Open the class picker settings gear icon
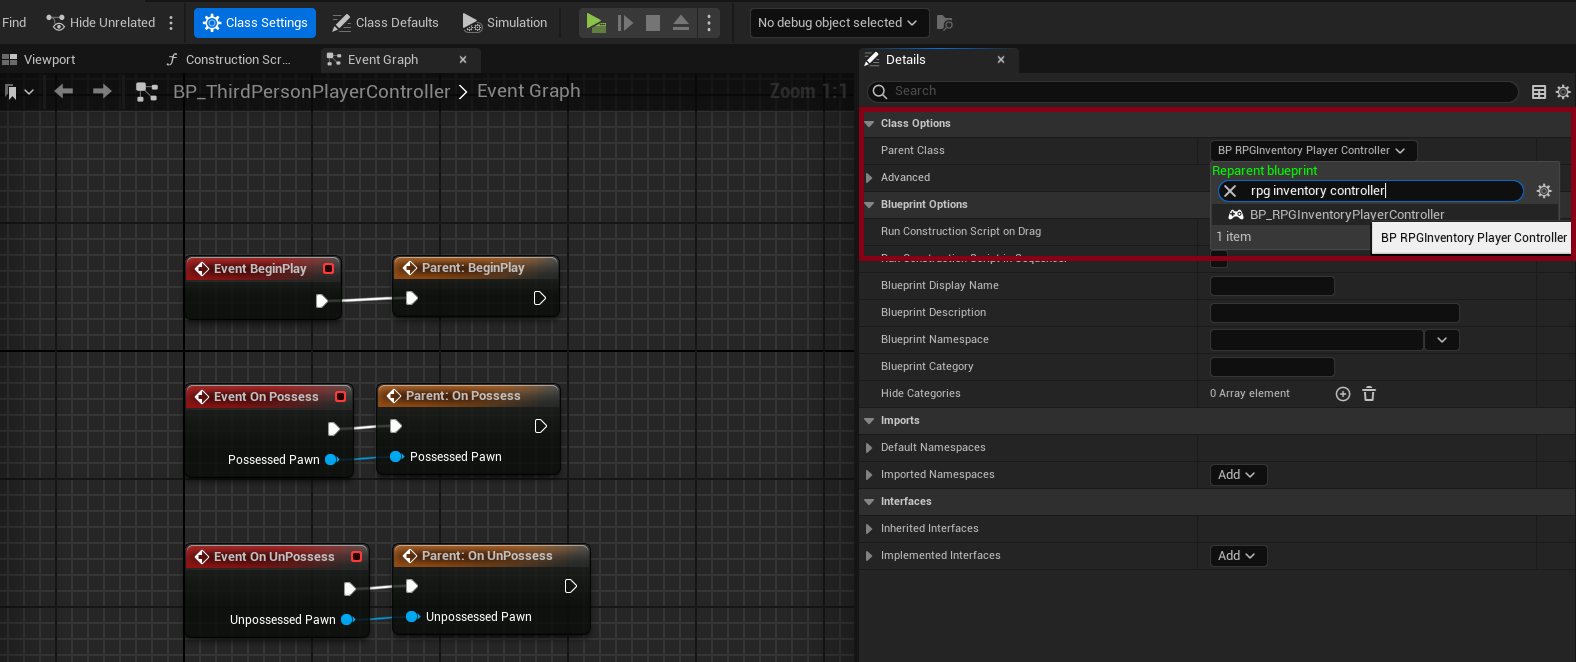 (1544, 191)
